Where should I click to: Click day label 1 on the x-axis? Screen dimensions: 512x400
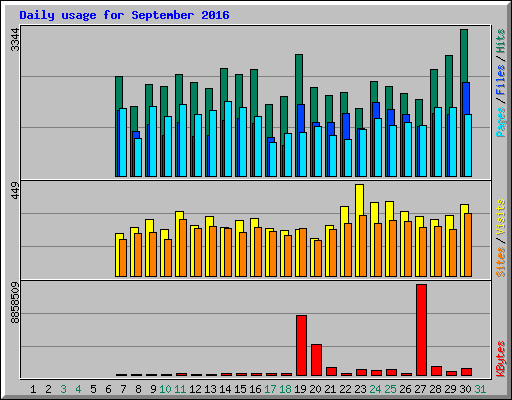click(x=33, y=389)
